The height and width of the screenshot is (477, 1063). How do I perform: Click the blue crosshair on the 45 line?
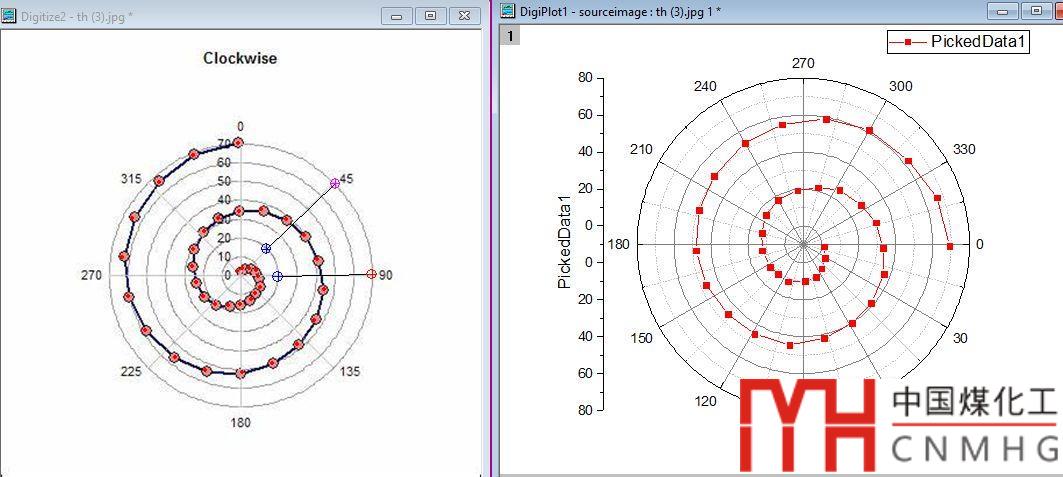pyautogui.click(x=266, y=248)
